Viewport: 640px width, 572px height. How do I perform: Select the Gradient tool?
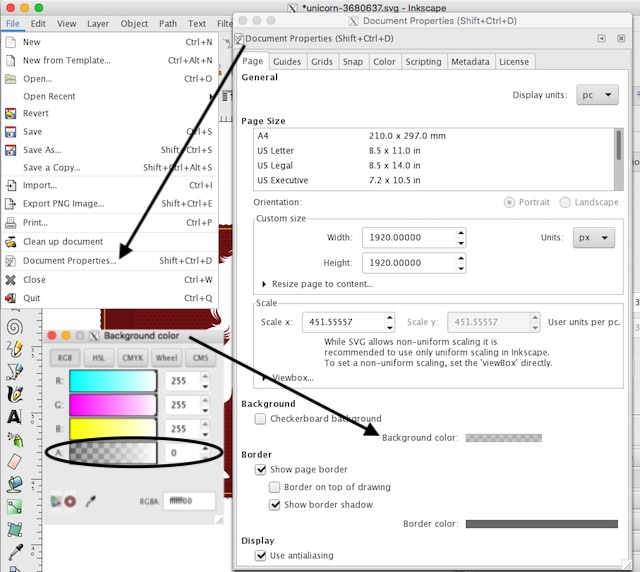(15, 507)
